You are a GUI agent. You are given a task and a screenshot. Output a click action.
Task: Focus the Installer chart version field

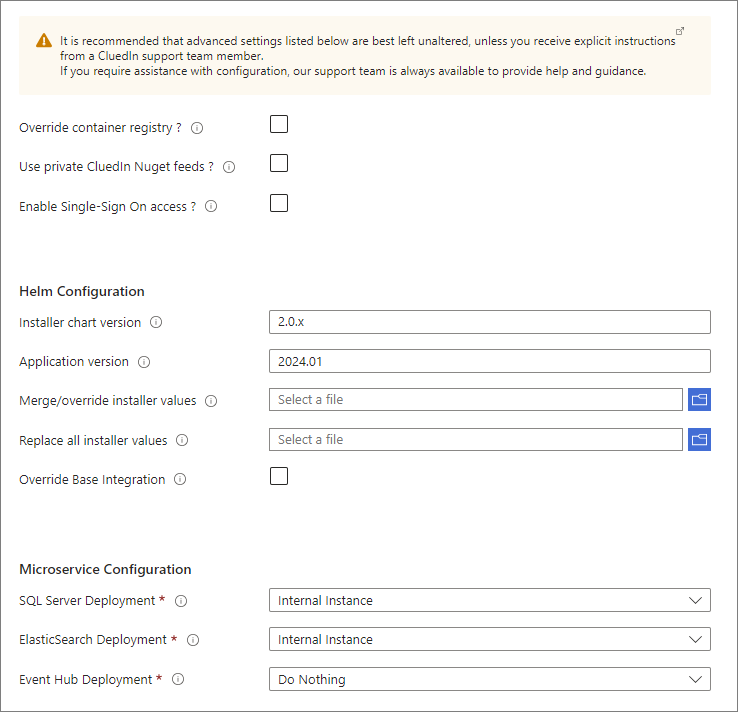coord(489,321)
